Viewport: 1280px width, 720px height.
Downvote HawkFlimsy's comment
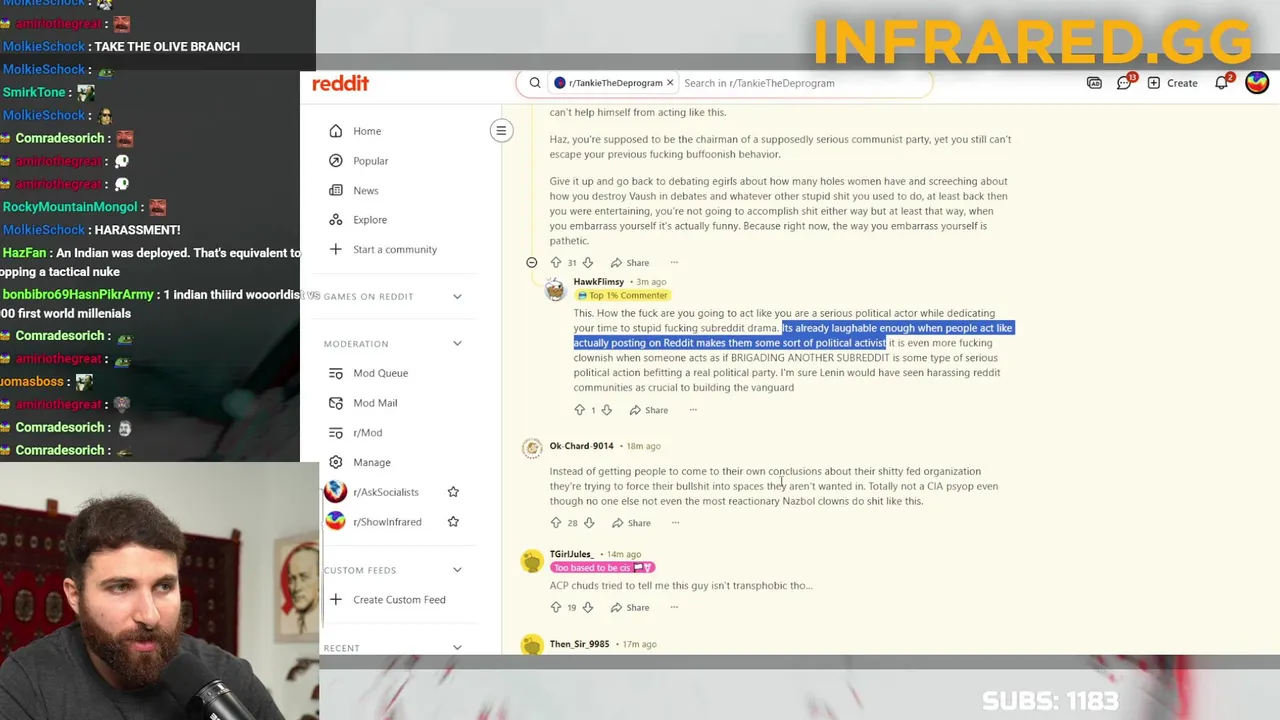point(606,410)
